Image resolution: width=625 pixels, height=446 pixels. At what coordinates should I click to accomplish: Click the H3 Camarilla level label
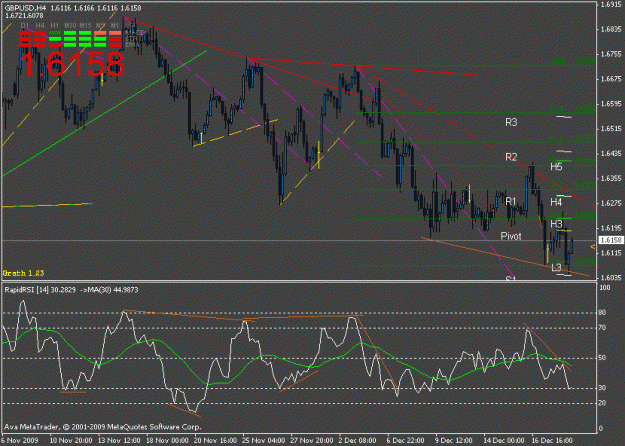pos(556,224)
